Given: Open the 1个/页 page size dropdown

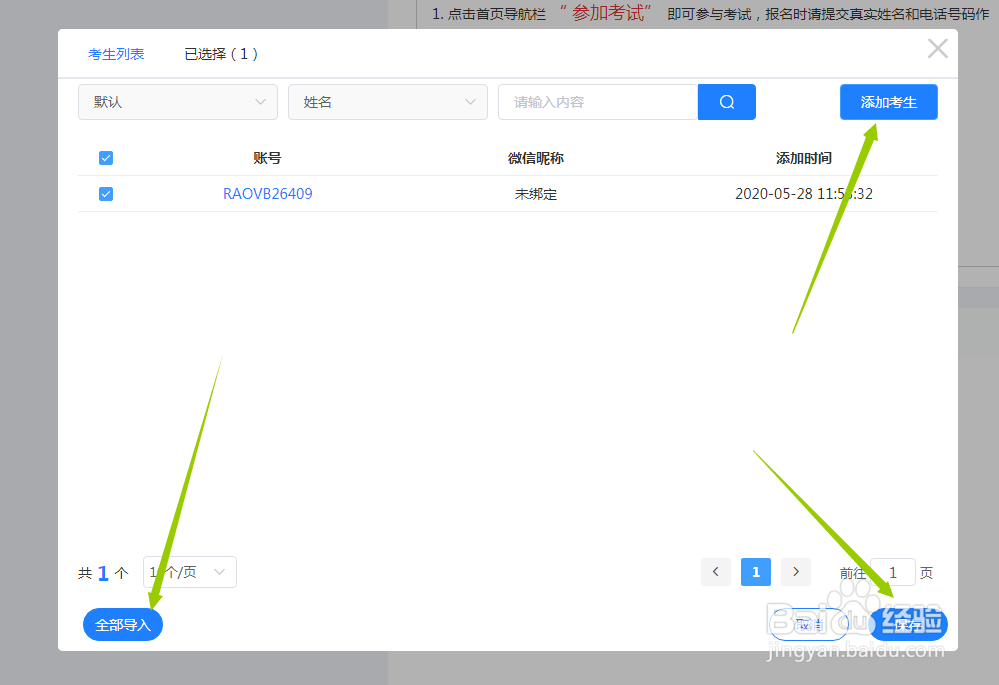Looking at the screenshot, I should 188,571.
